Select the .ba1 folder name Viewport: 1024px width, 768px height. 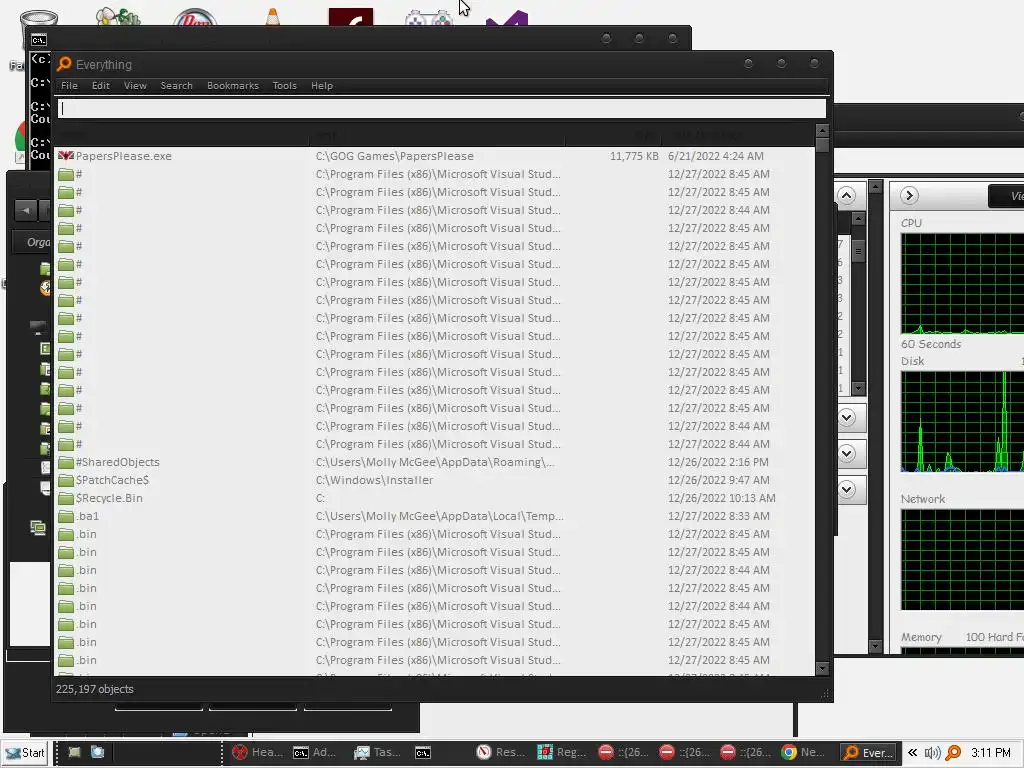pyautogui.click(x=88, y=516)
